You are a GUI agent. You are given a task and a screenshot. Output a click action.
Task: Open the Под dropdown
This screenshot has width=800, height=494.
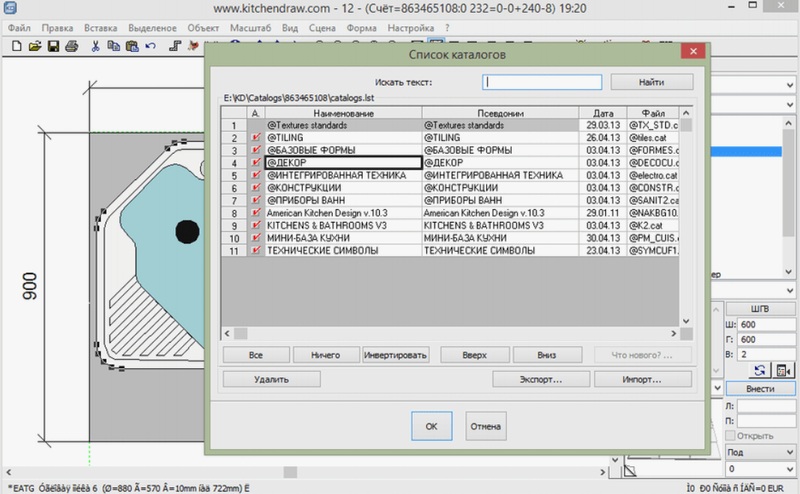tap(760, 452)
